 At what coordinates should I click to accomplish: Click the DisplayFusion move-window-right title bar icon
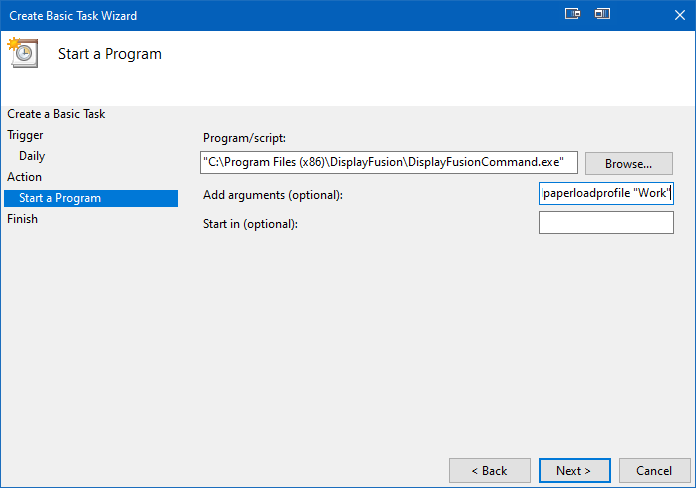573,14
